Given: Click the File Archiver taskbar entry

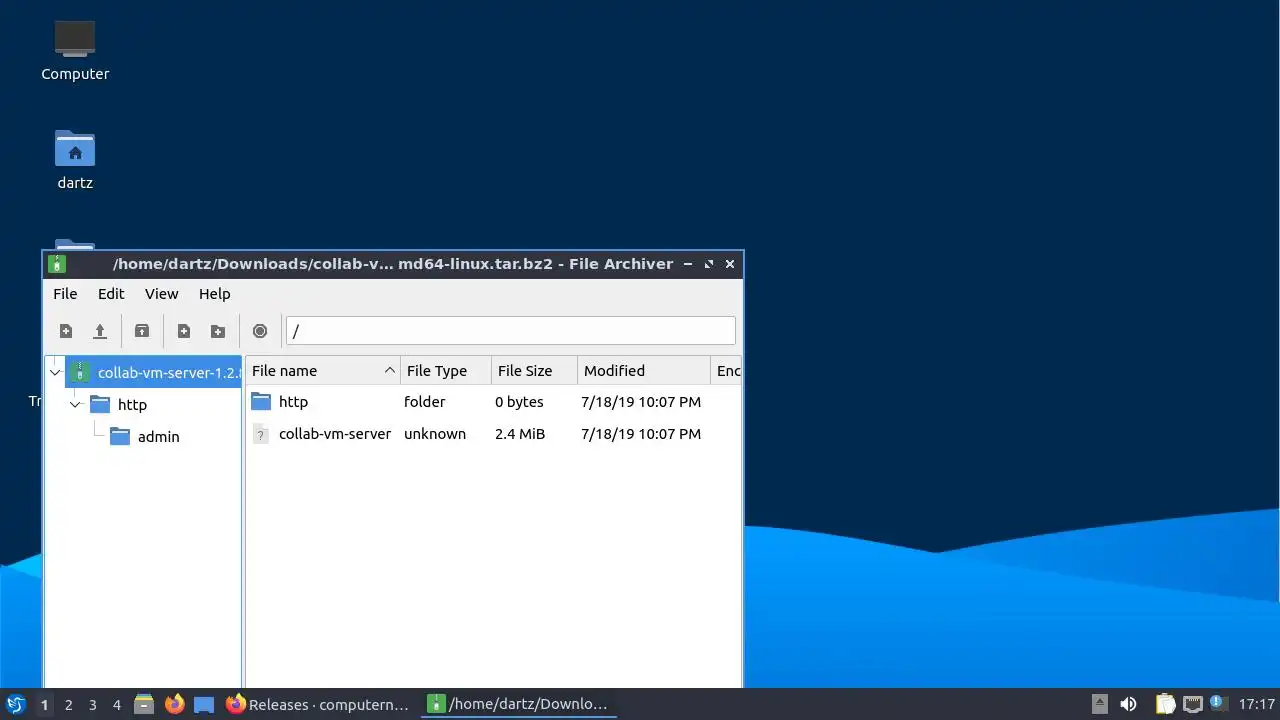Looking at the screenshot, I should point(518,704).
